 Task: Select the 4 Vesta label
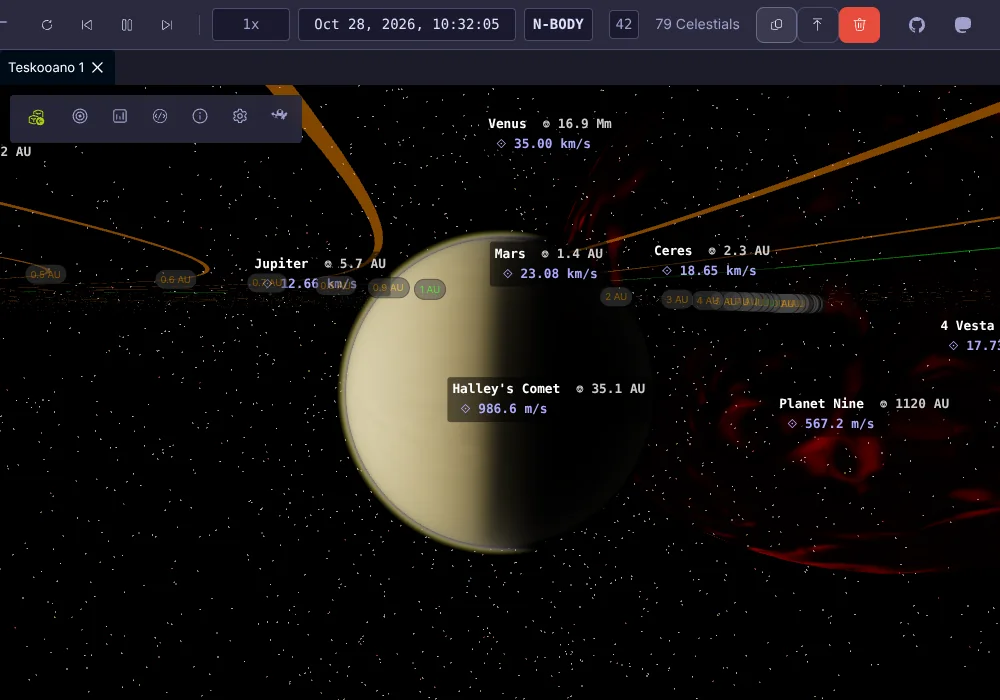[x=967, y=326]
